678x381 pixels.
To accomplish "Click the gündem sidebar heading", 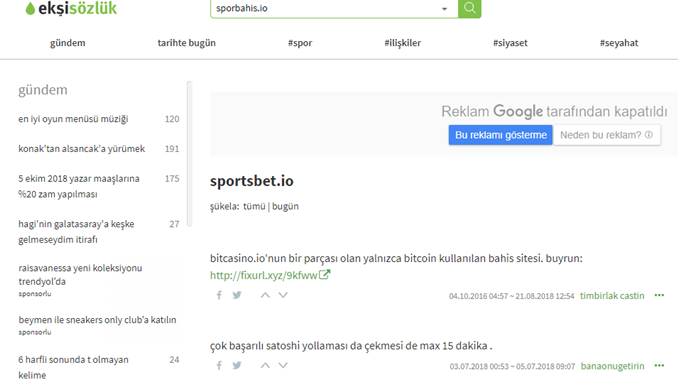I will click(43, 90).
